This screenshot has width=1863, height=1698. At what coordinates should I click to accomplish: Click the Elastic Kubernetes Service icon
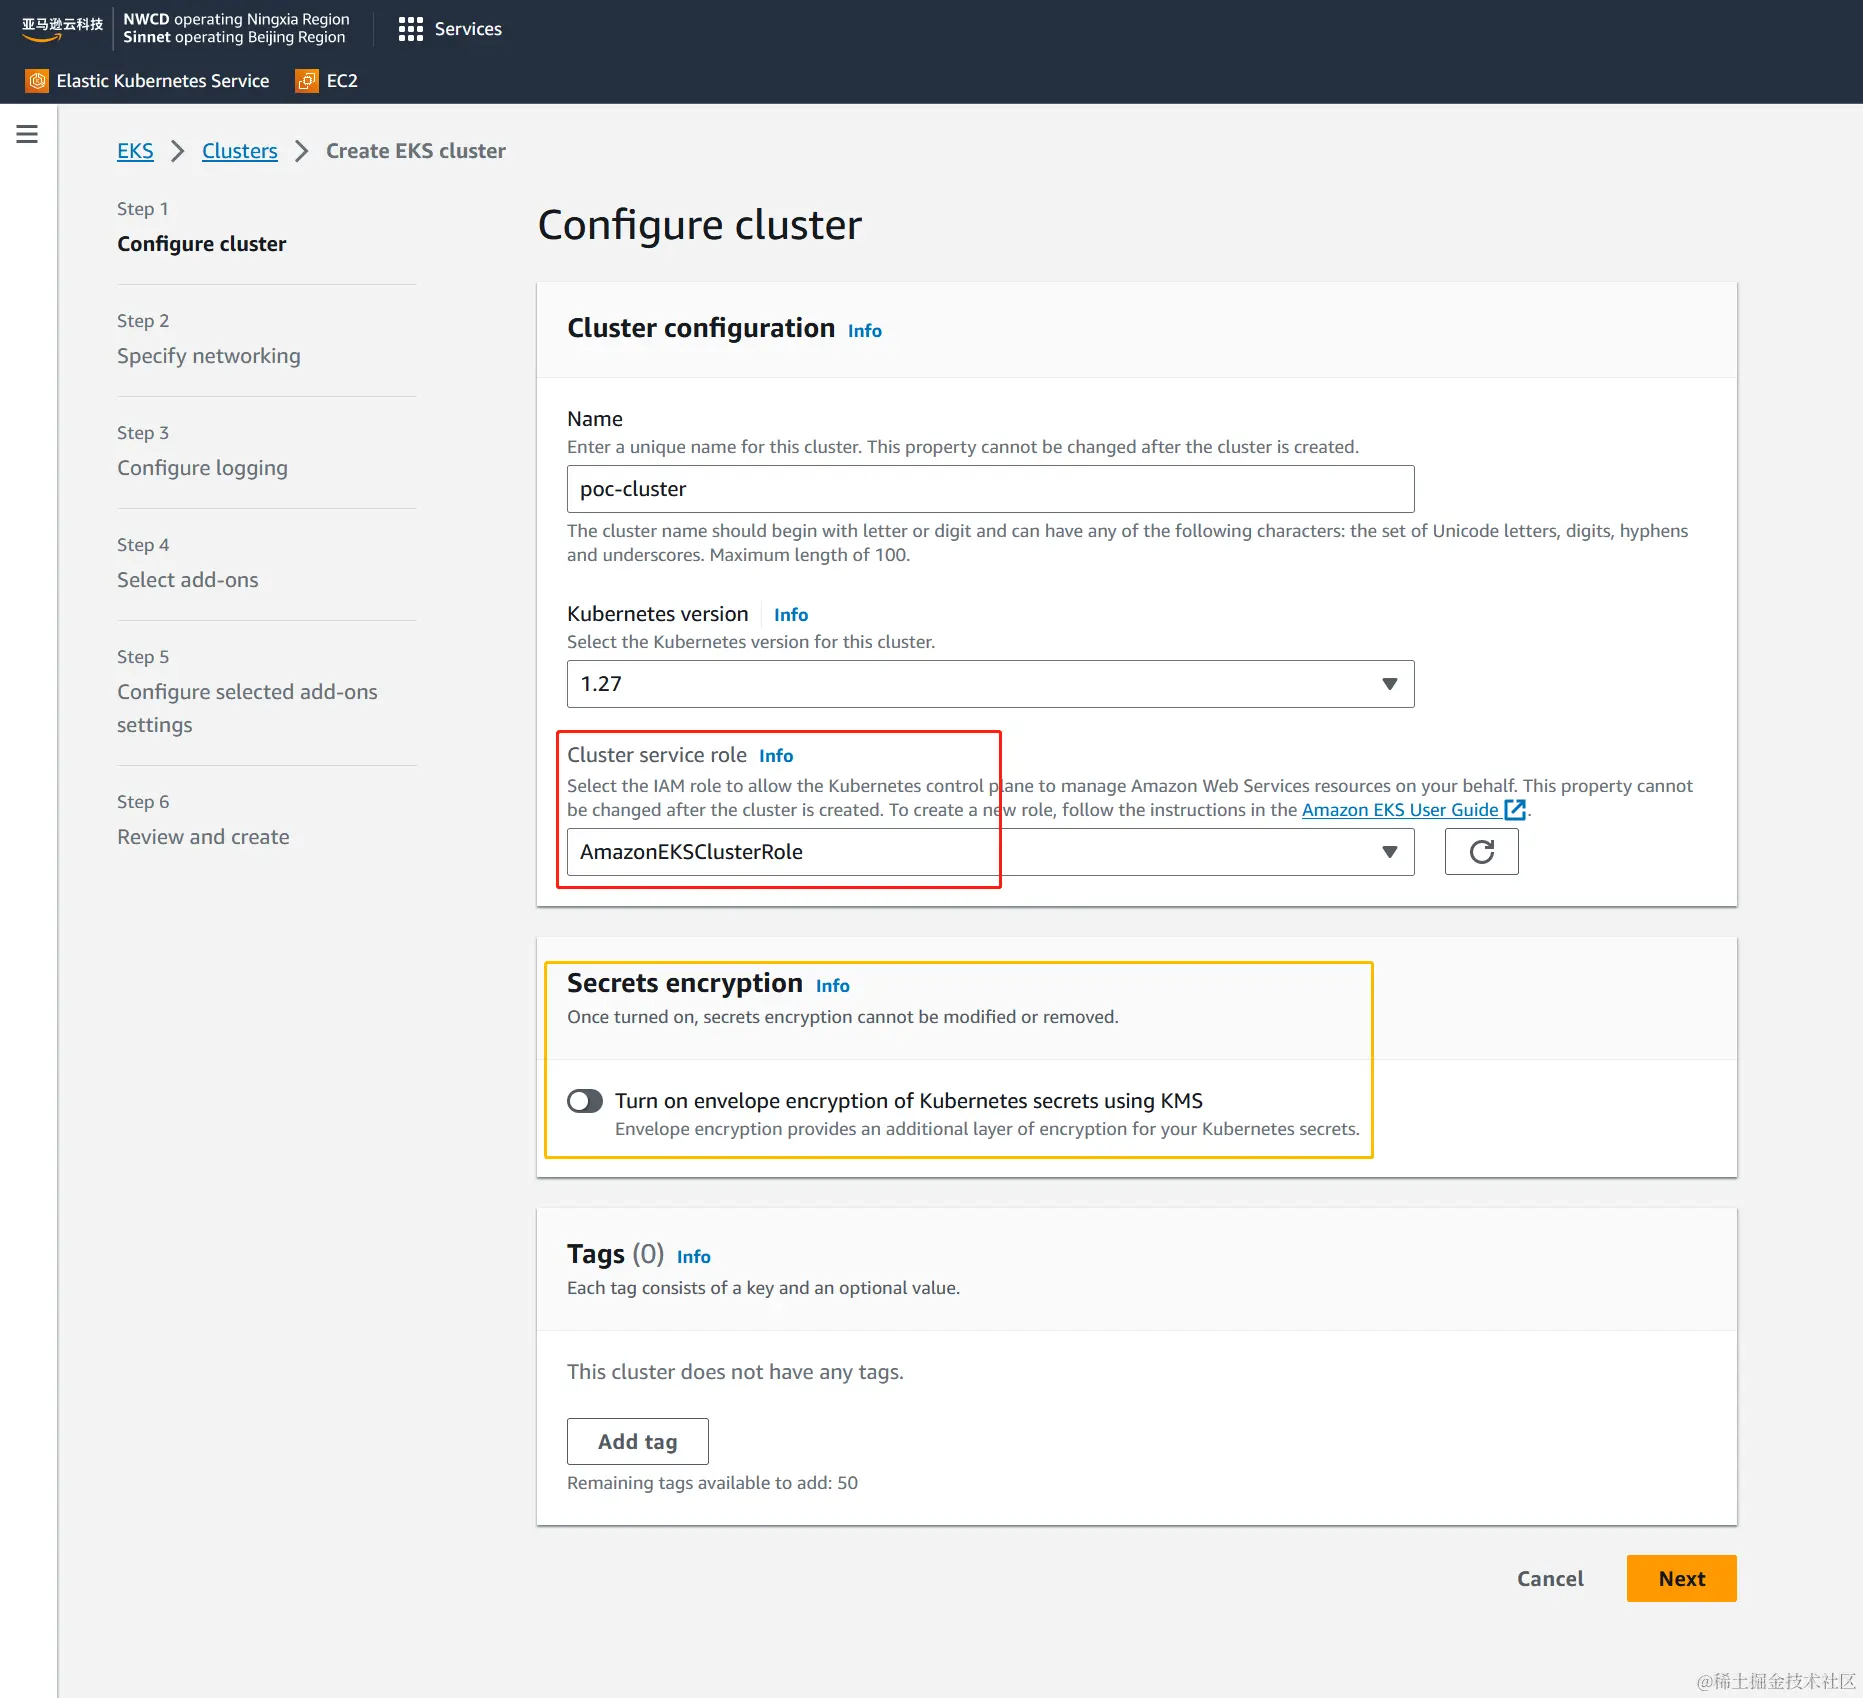(37, 81)
